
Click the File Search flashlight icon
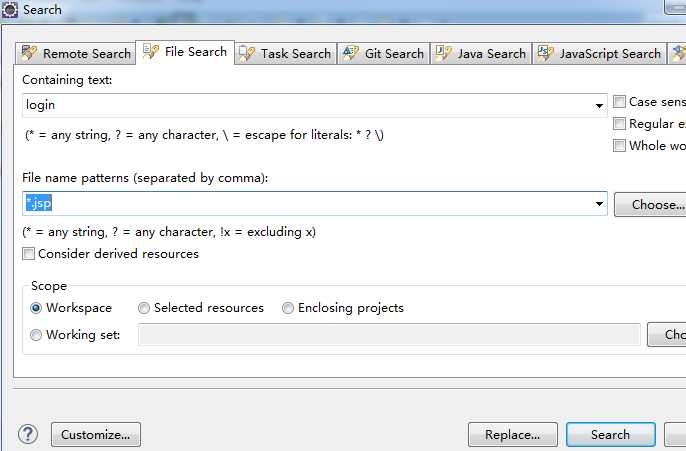[151, 51]
